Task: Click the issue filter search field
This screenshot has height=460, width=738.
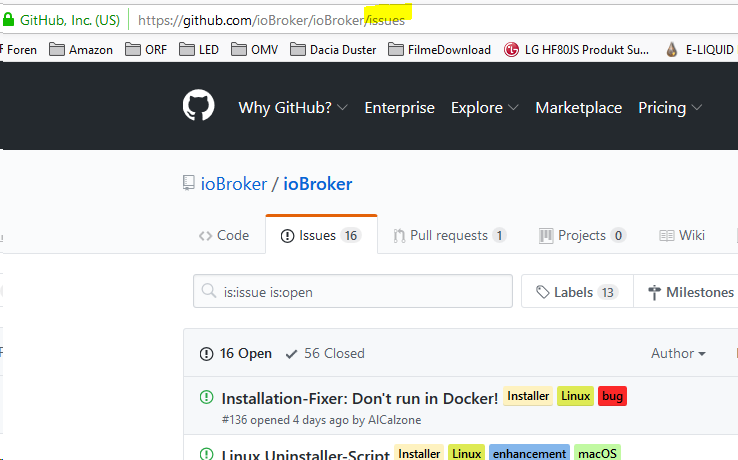Action: pos(353,291)
